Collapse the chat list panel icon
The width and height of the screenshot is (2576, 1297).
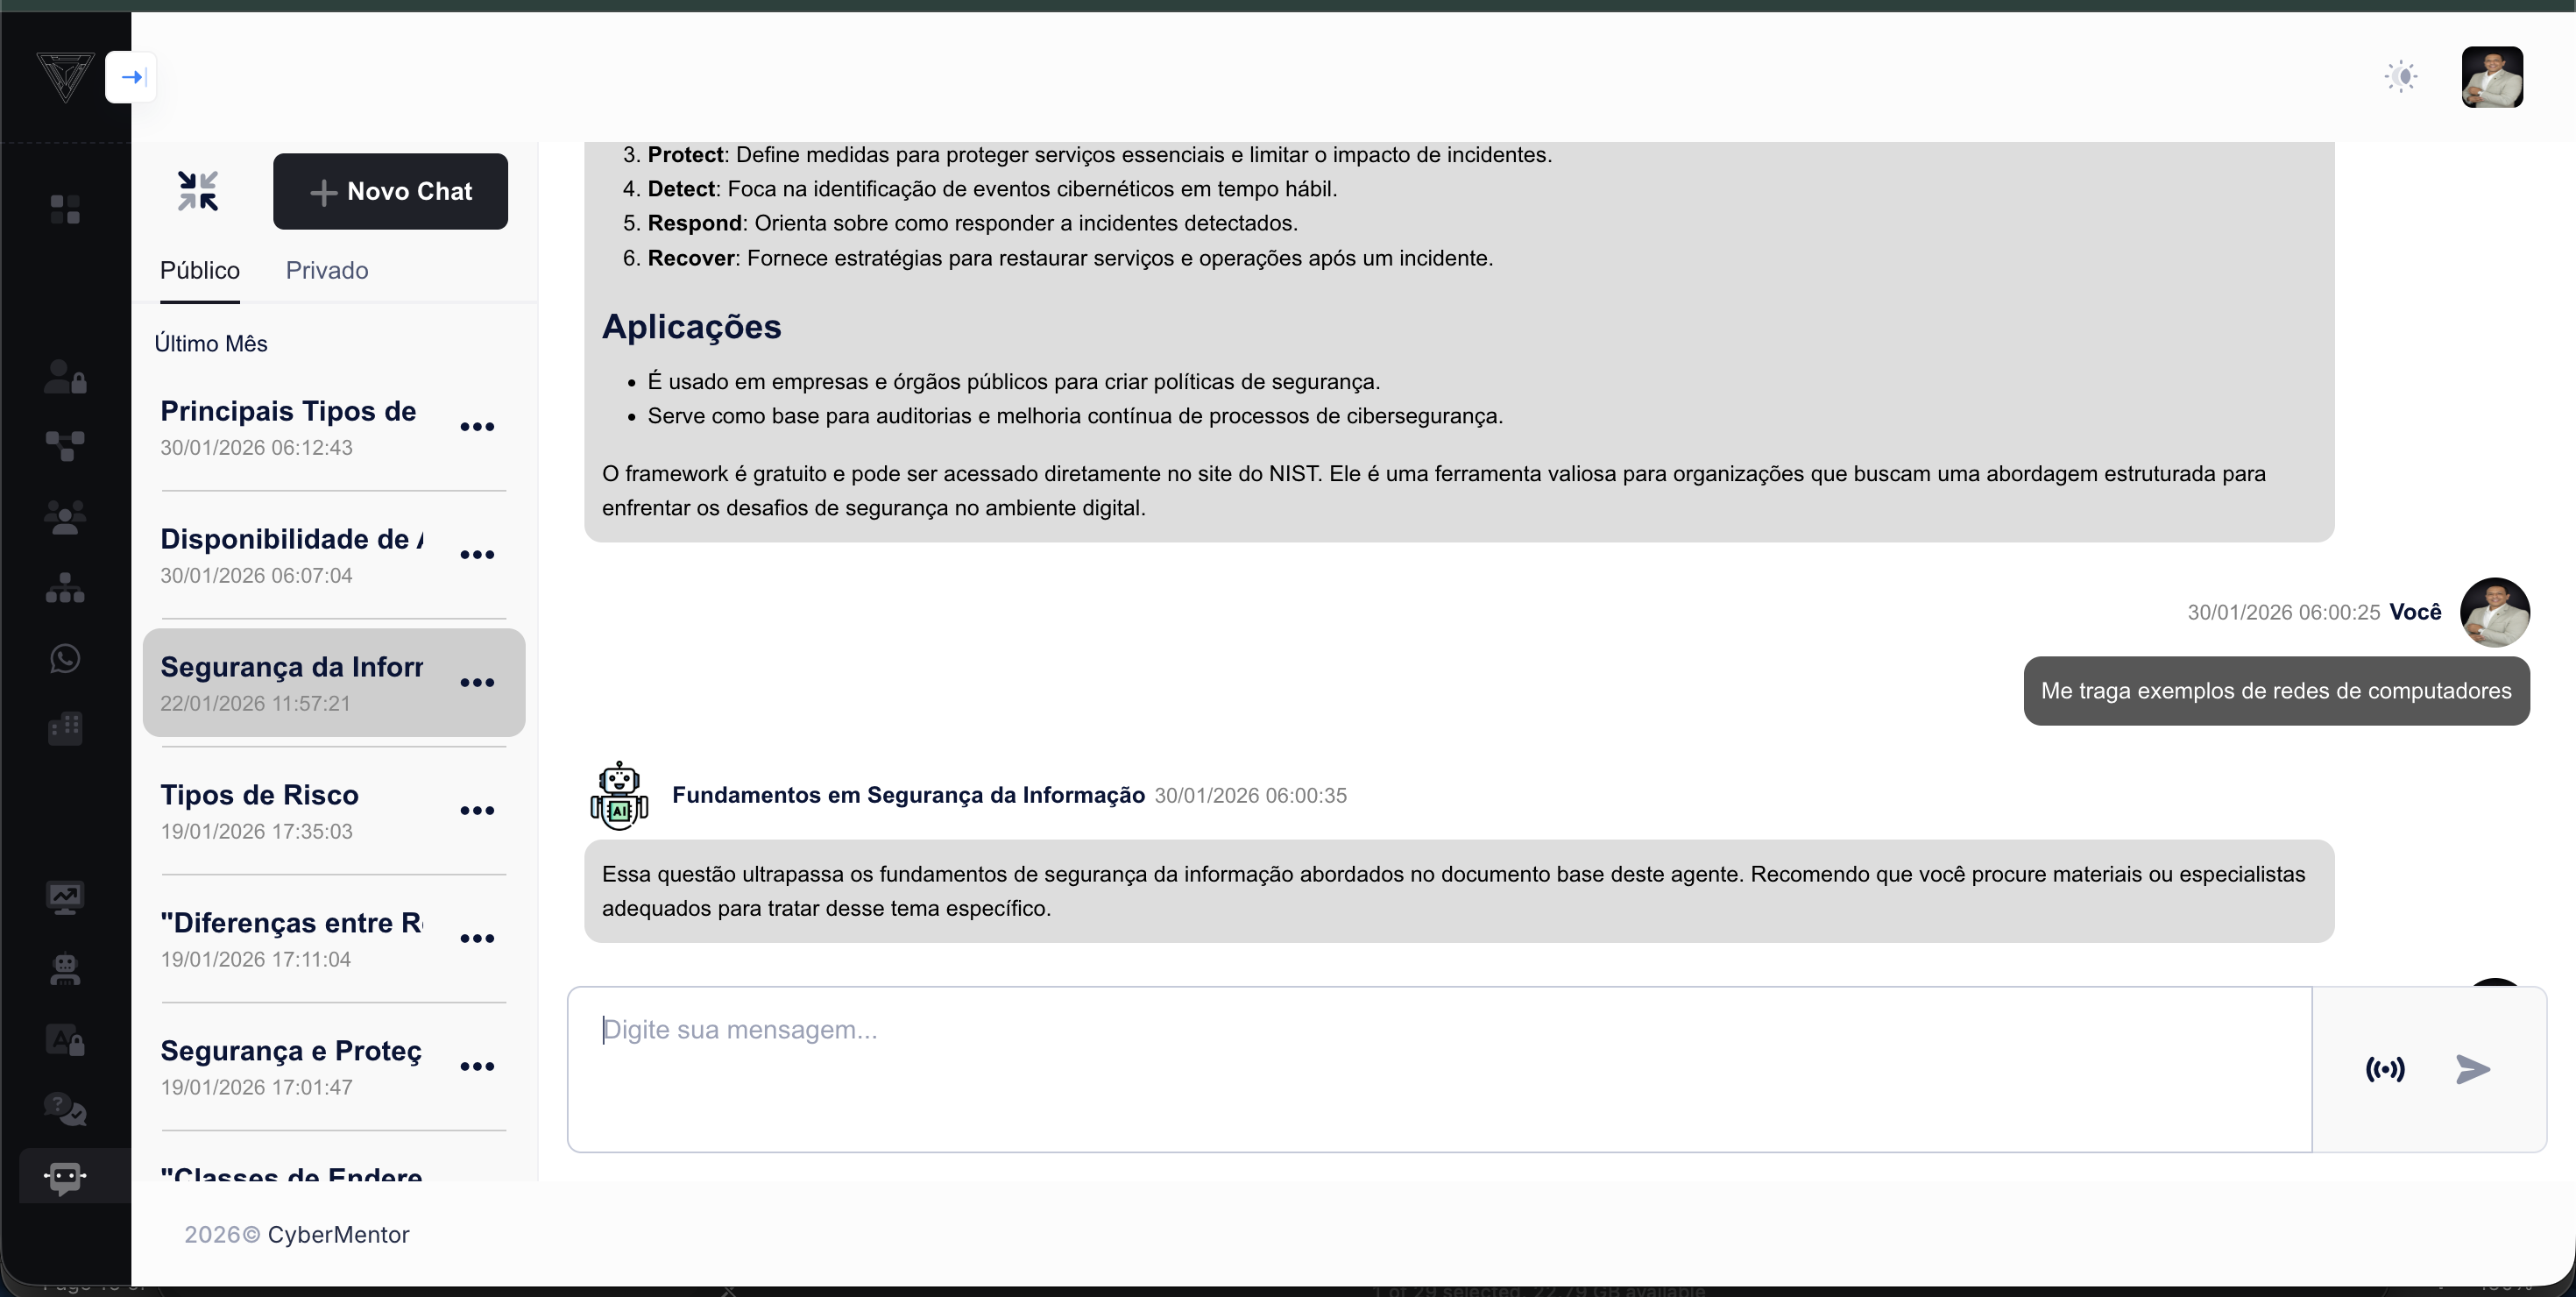(x=198, y=191)
